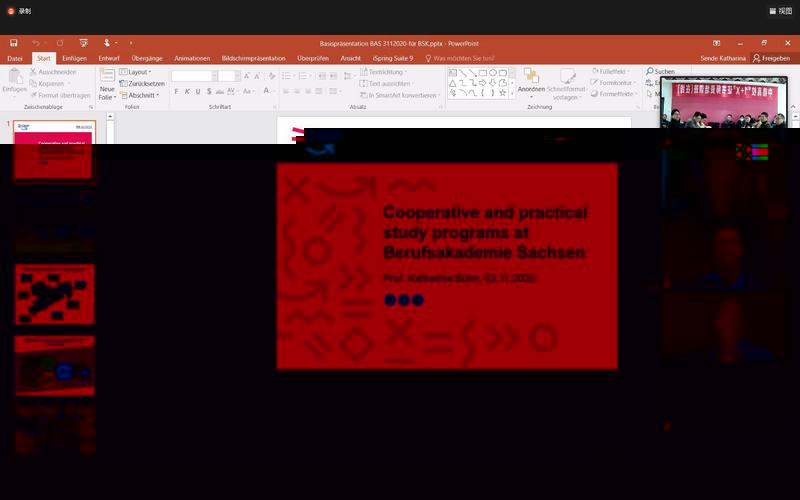Click the 'Was möchten Sie tun' search box
800x500 pixels.
pos(460,58)
